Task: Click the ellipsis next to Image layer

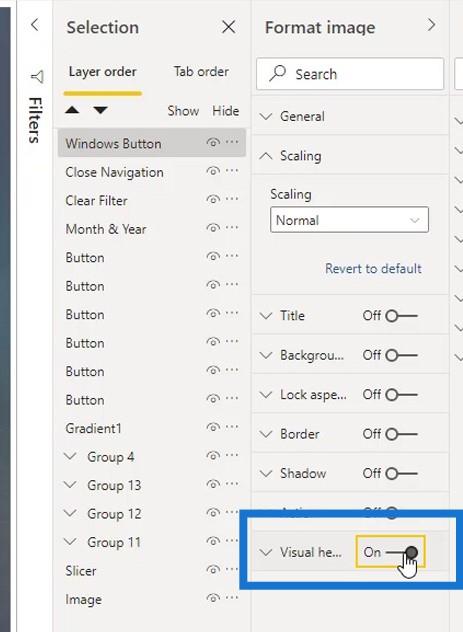Action: [232, 598]
